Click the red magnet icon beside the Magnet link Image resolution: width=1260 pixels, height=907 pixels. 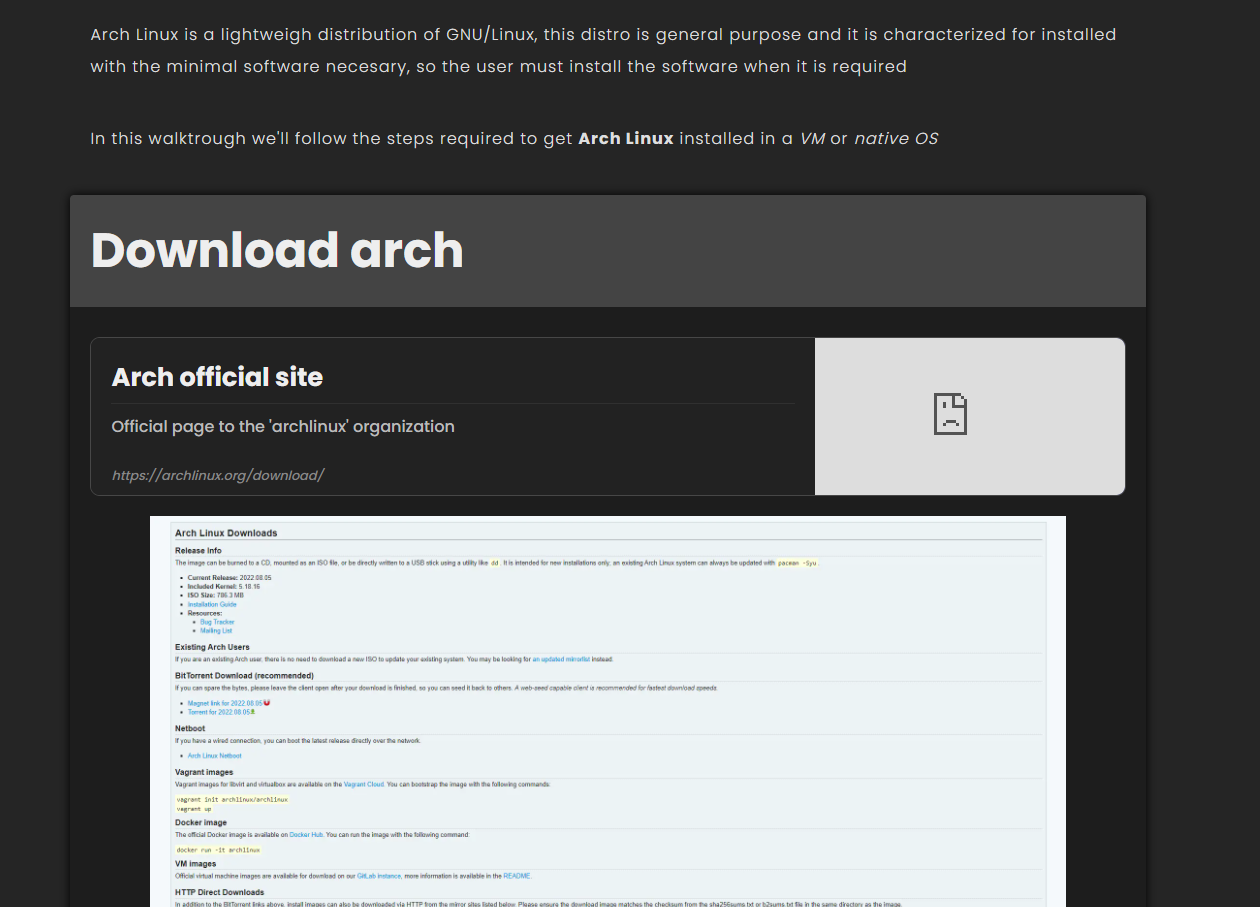click(267, 703)
